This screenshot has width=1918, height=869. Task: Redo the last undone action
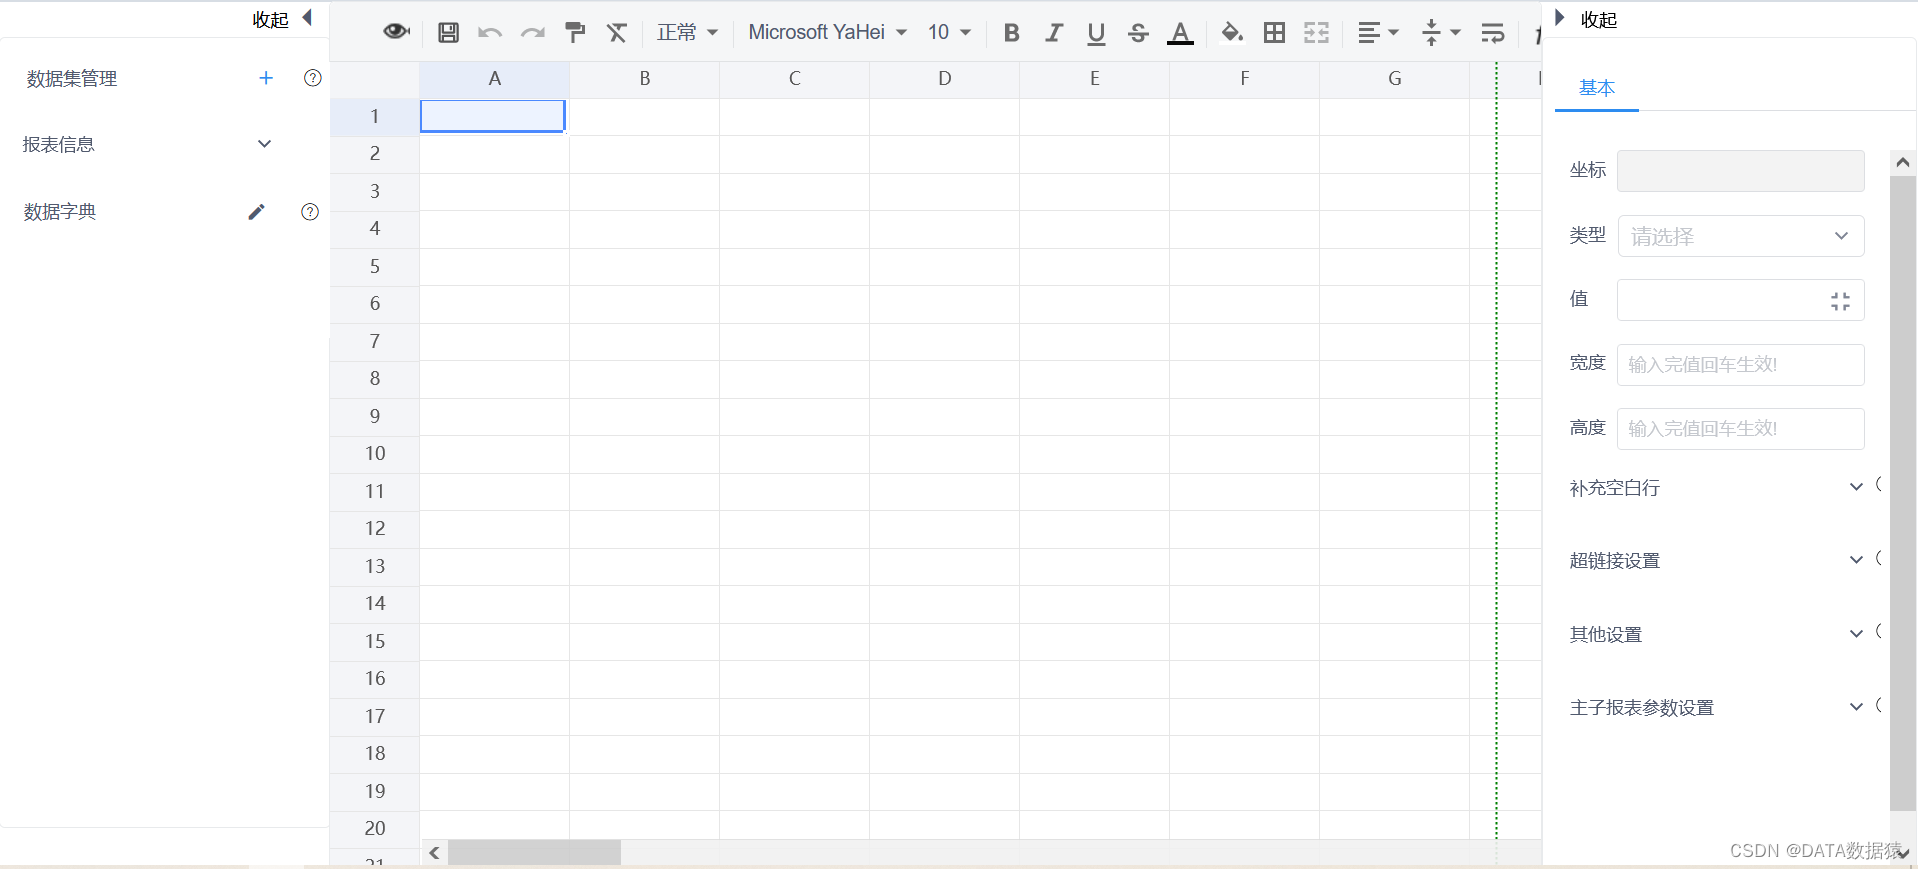[533, 33]
